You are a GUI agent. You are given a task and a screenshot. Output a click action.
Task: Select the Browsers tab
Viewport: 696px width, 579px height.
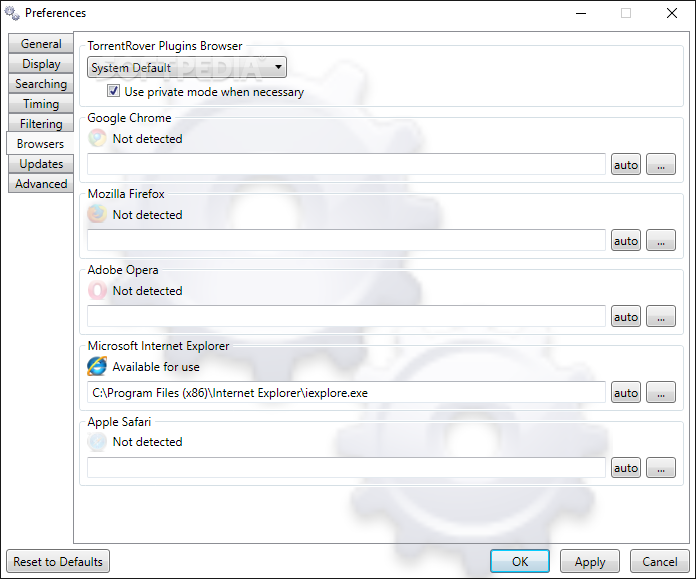[x=40, y=143]
